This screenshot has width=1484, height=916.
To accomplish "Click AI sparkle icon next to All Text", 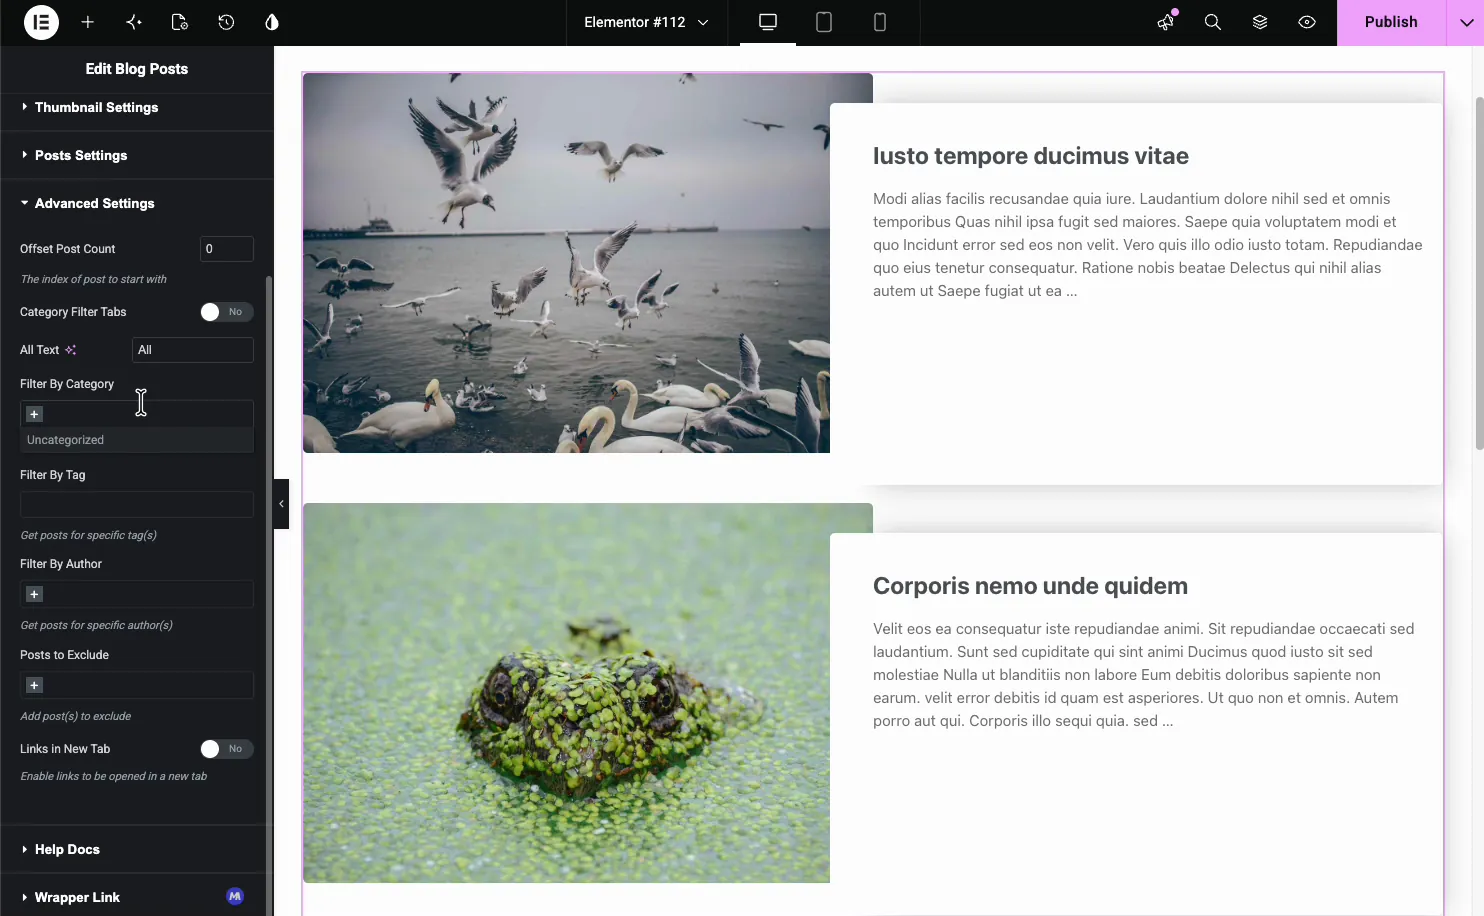I will coord(71,350).
